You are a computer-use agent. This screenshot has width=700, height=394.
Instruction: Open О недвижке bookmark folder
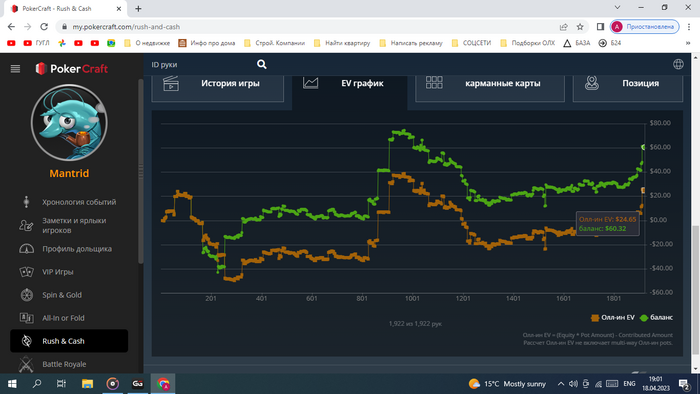pyautogui.click(x=147, y=43)
